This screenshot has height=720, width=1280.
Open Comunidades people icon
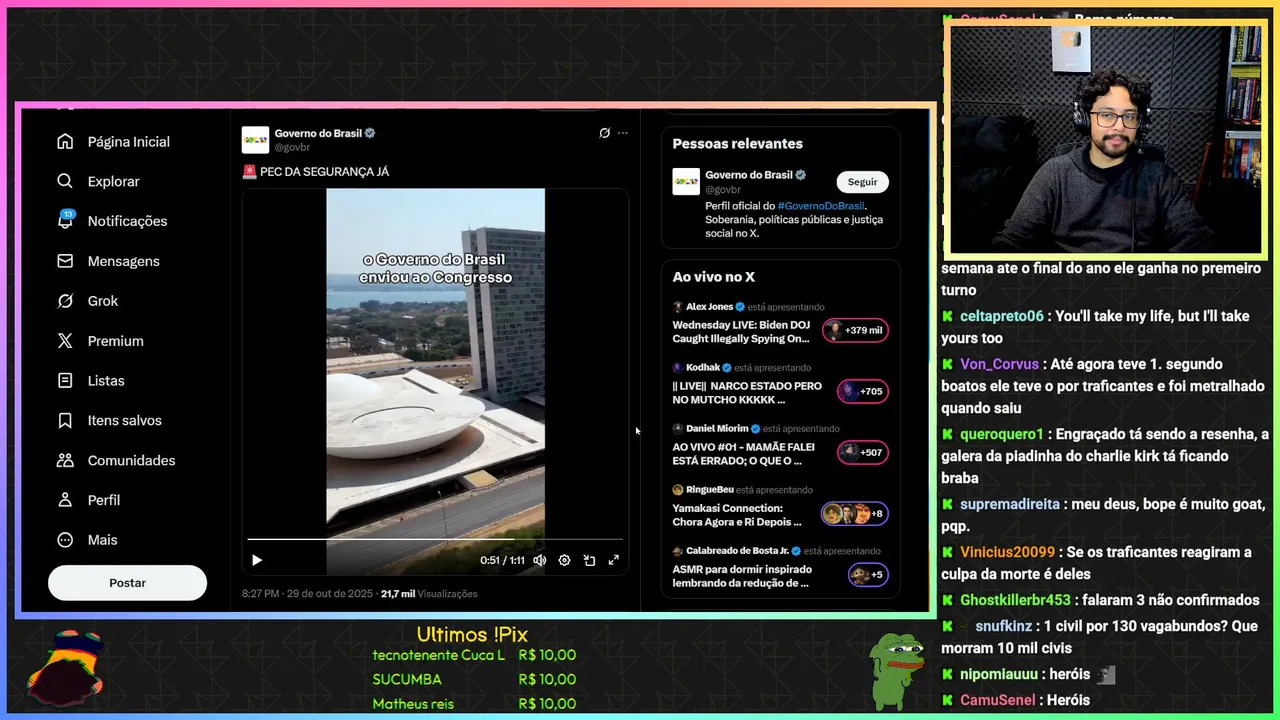pyautogui.click(x=65, y=460)
